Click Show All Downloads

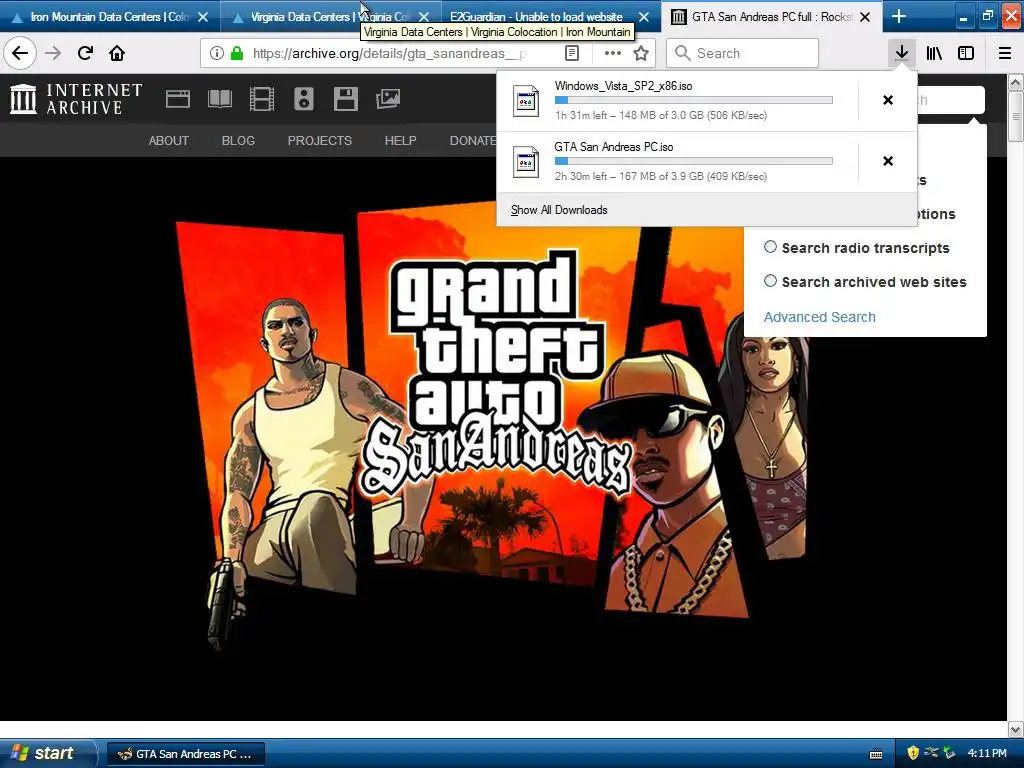559,210
